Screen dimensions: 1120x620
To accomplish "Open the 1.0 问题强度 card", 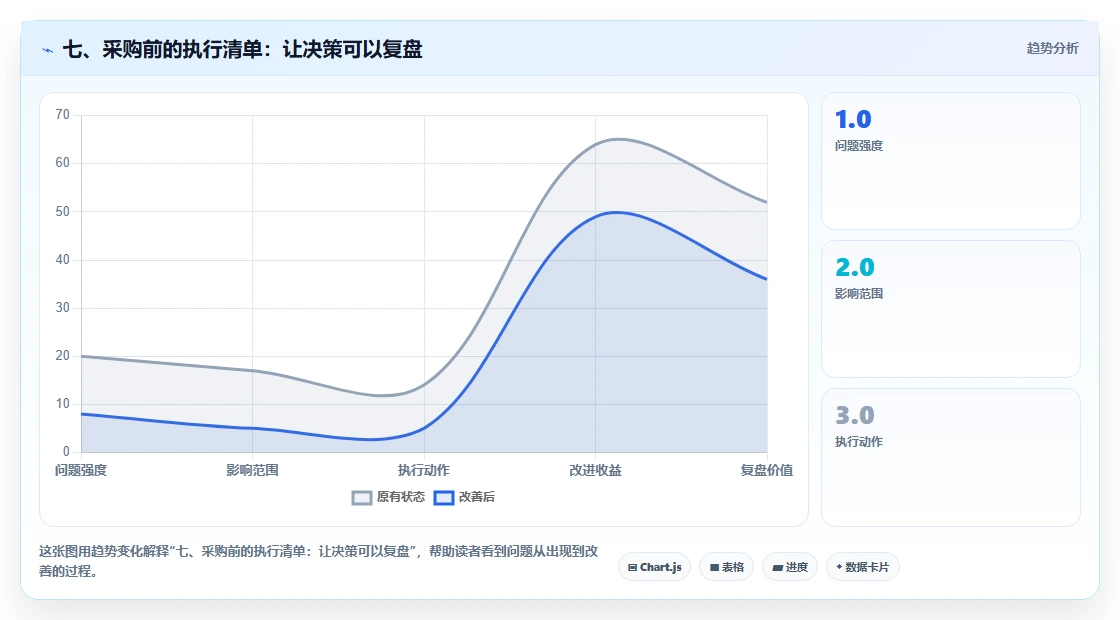I will 951,161.
